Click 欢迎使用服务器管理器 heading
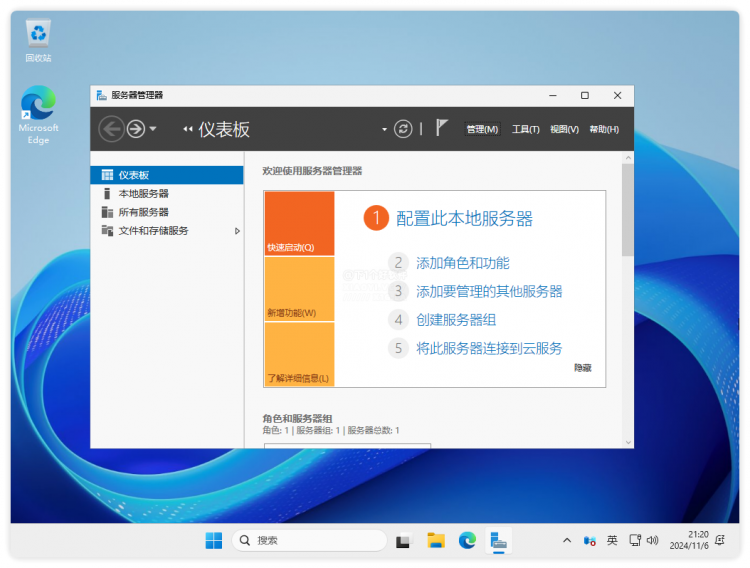This screenshot has width=750, height=568. pos(312,171)
